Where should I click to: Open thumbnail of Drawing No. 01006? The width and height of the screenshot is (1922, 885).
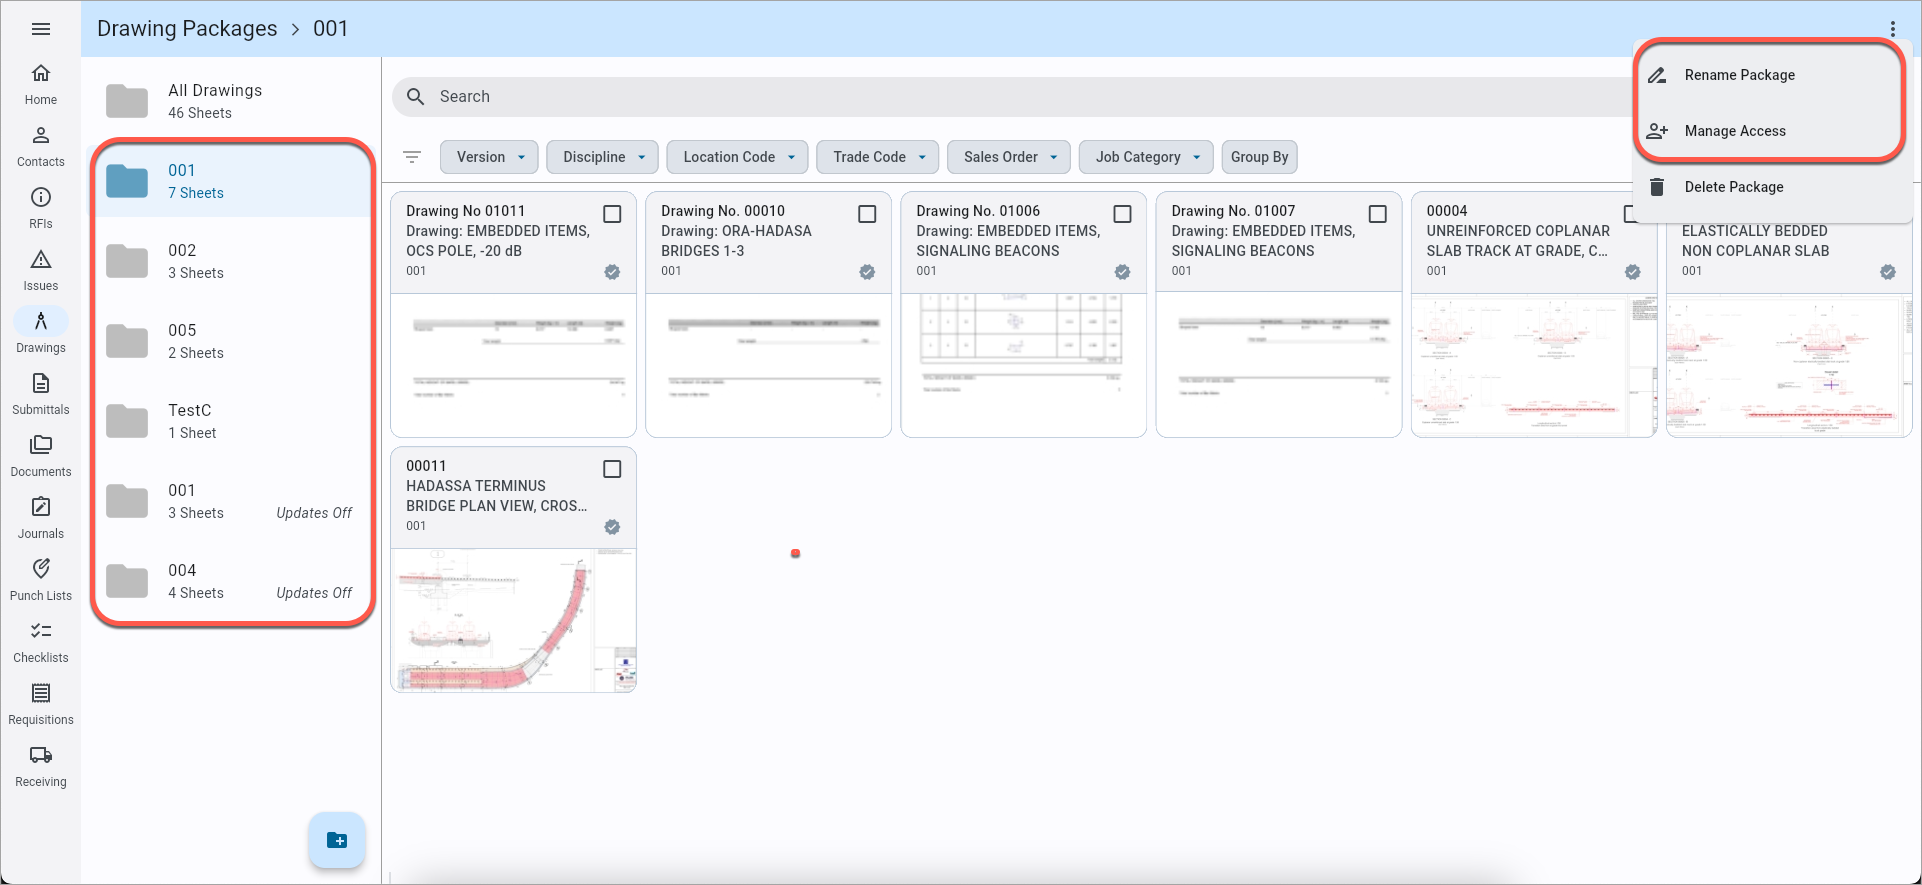[1023, 364]
